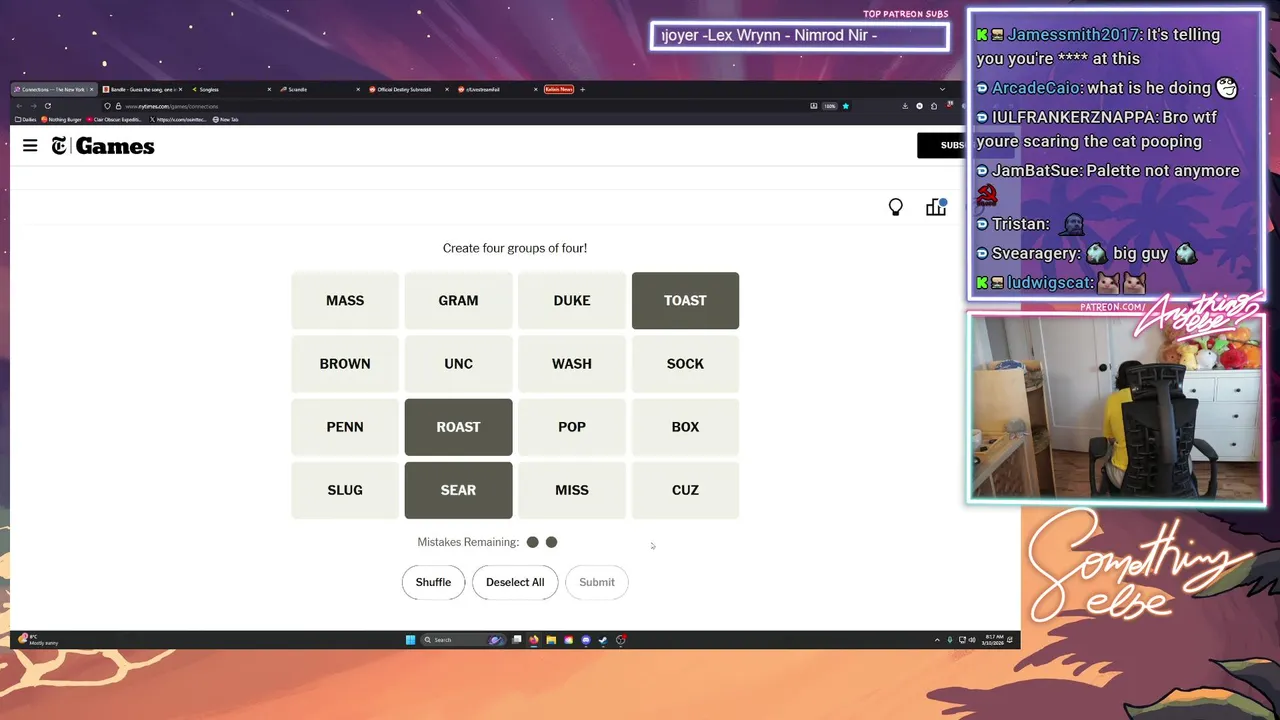Viewport: 1280px width, 720px height.
Task: Click the bookmark star icon
Action: pyautogui.click(x=846, y=106)
